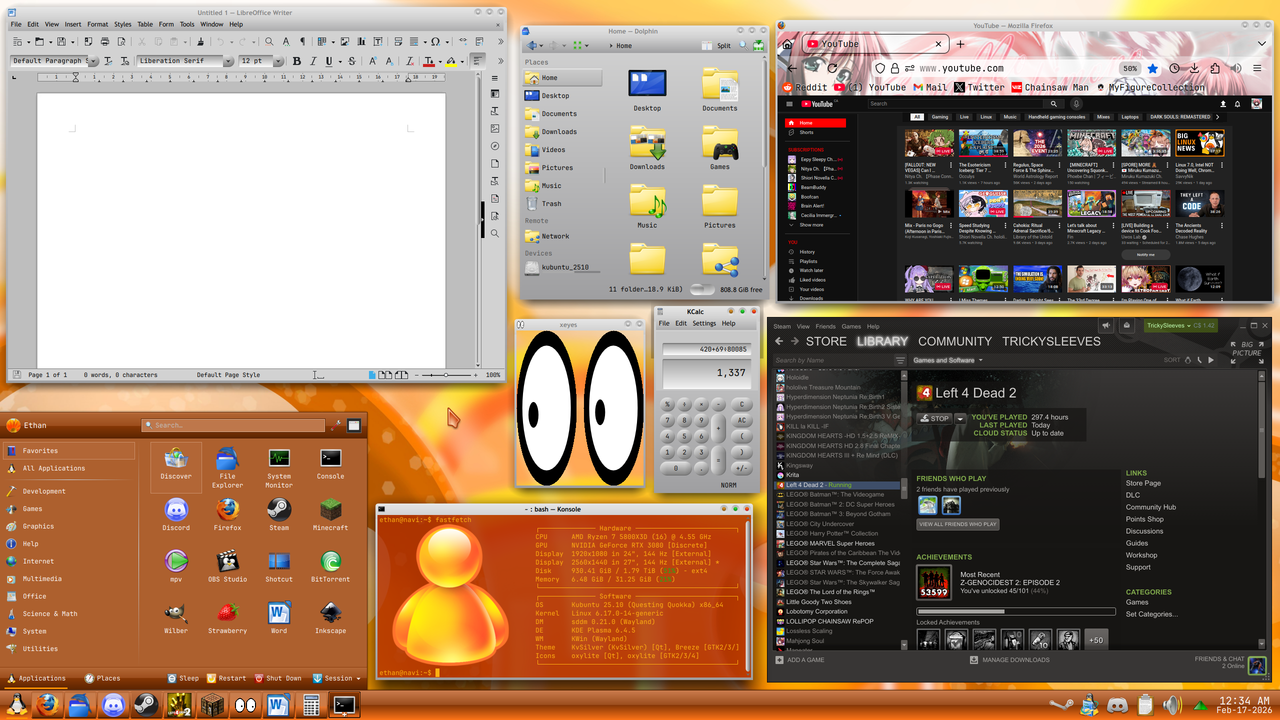Open the font color dropdown arrow in Writer
Image resolution: width=1280 pixels, height=720 pixels.
[440, 61]
